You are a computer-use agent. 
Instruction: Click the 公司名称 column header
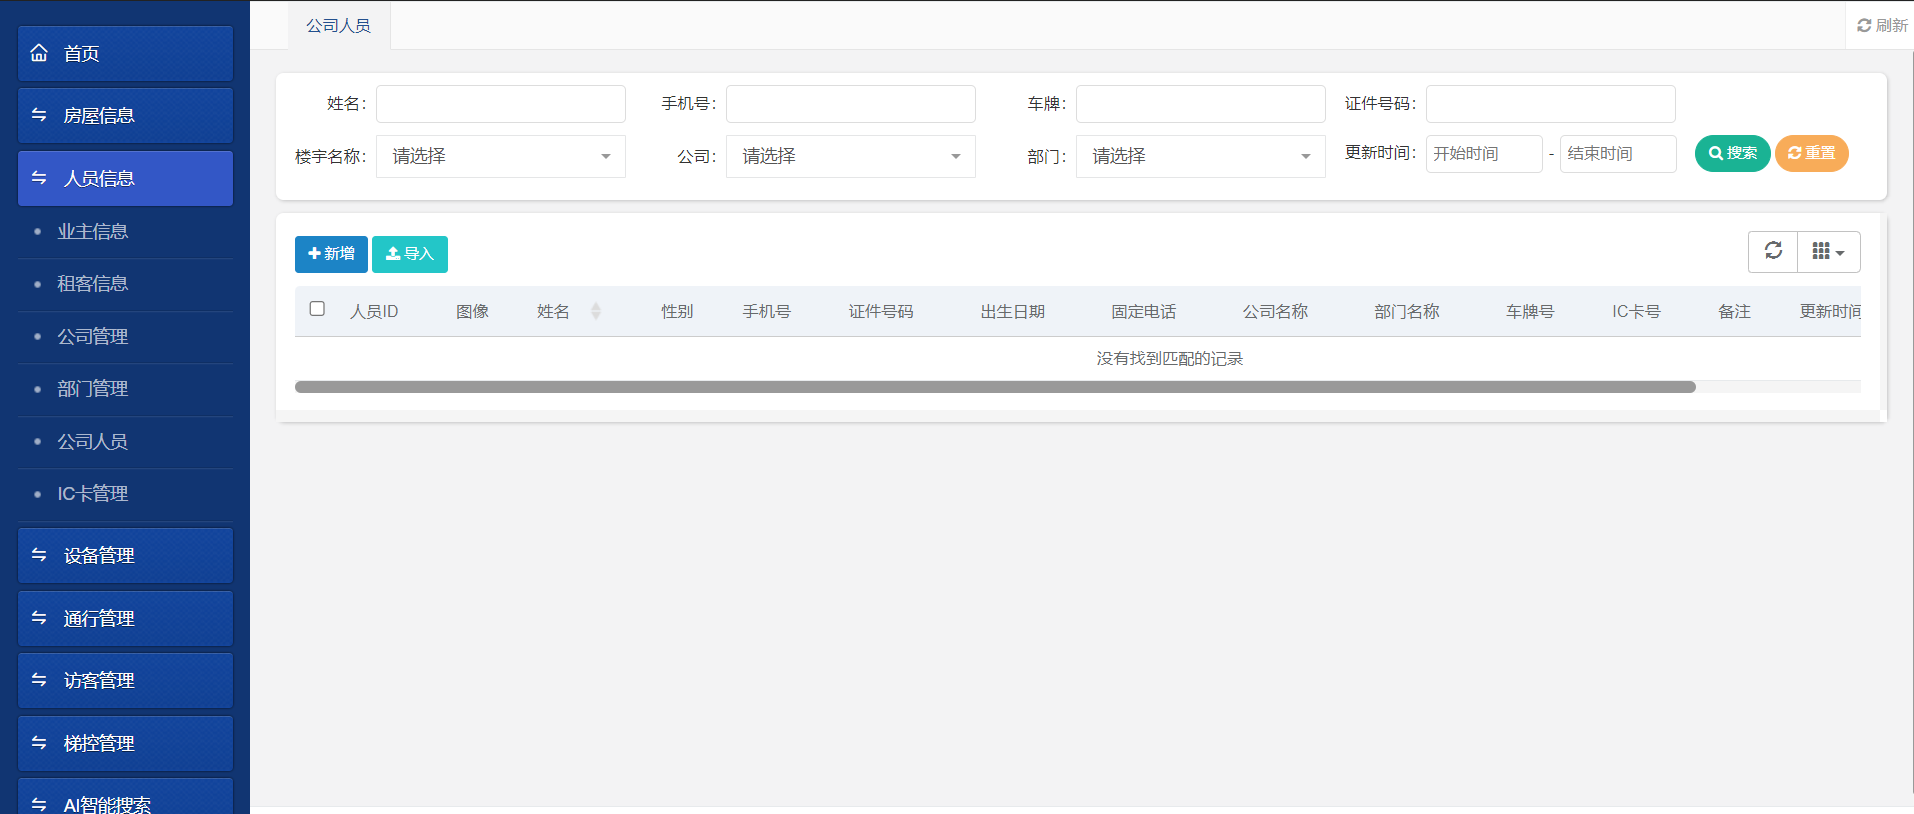1275,312
